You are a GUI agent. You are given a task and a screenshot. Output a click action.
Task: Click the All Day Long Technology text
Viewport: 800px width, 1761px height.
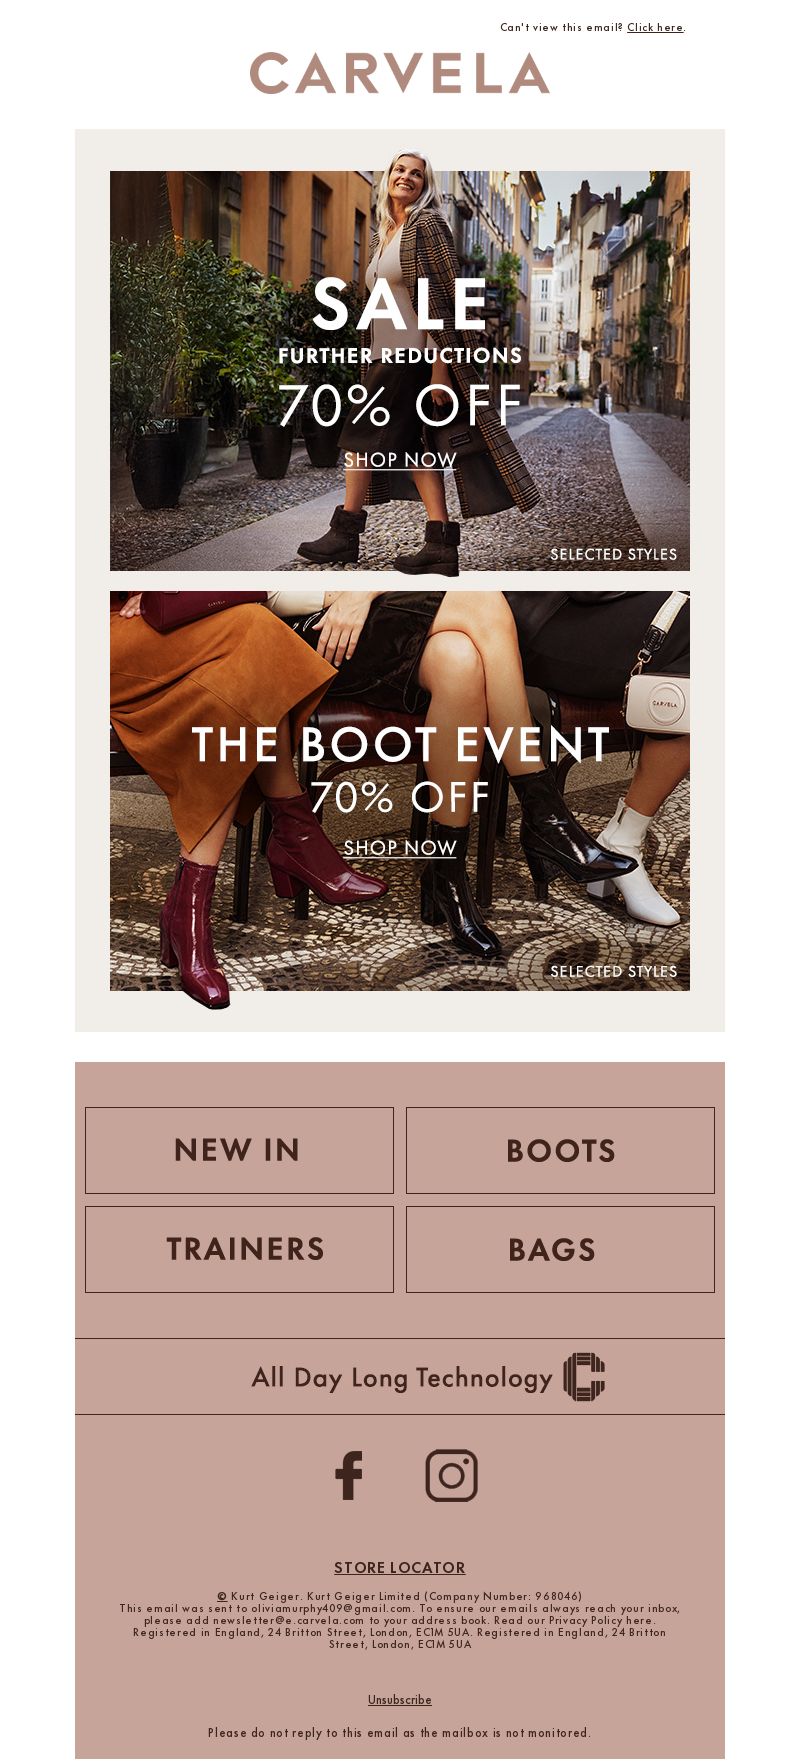click(x=402, y=1378)
